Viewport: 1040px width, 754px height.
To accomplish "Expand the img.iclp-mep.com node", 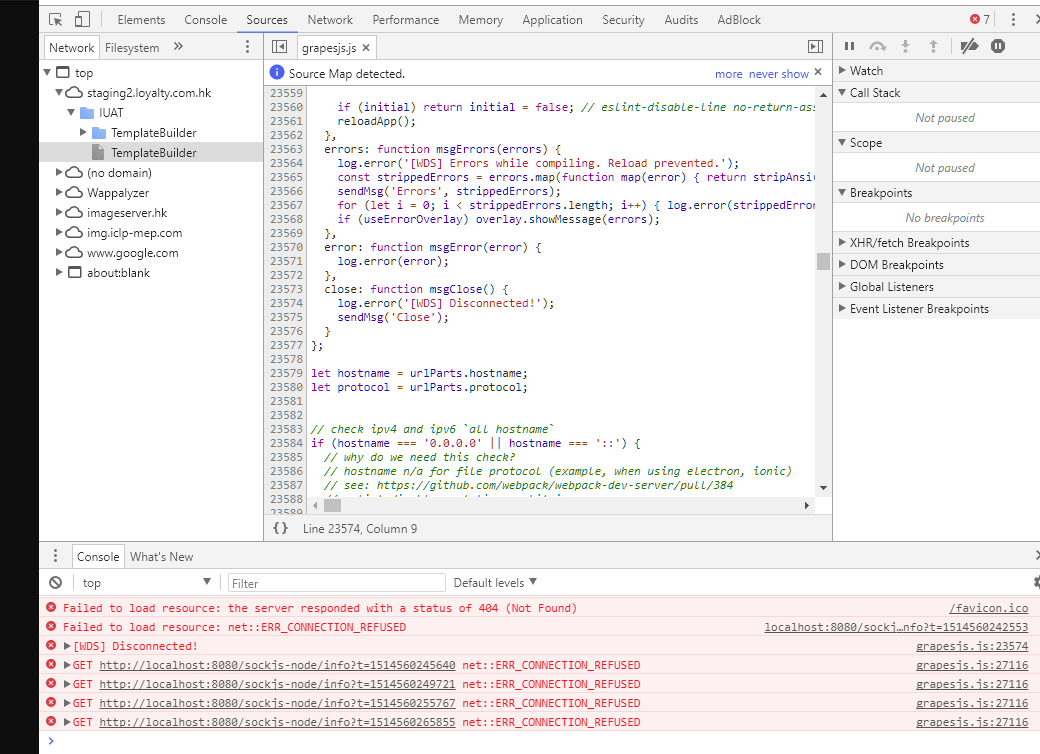I will [59, 231].
